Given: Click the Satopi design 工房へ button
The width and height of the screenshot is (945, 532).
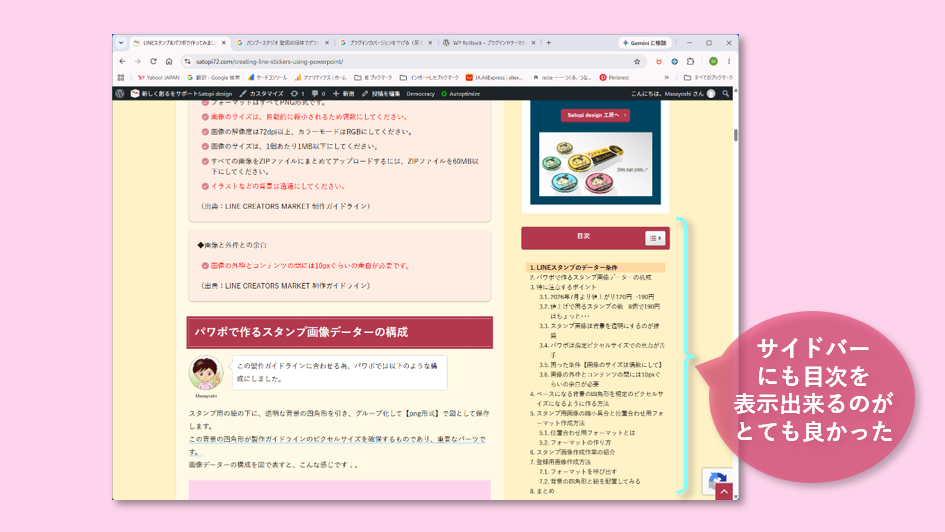Looking at the screenshot, I should point(595,115).
